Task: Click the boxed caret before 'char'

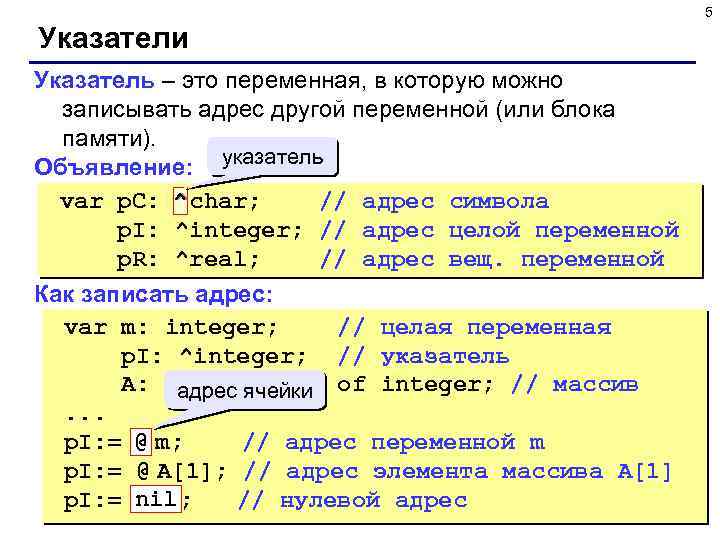Action: 180,201
